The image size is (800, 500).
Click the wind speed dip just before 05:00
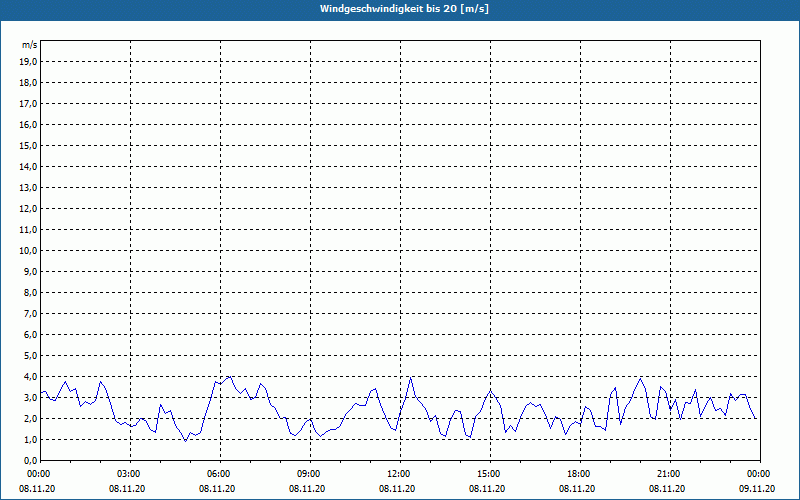click(x=185, y=440)
